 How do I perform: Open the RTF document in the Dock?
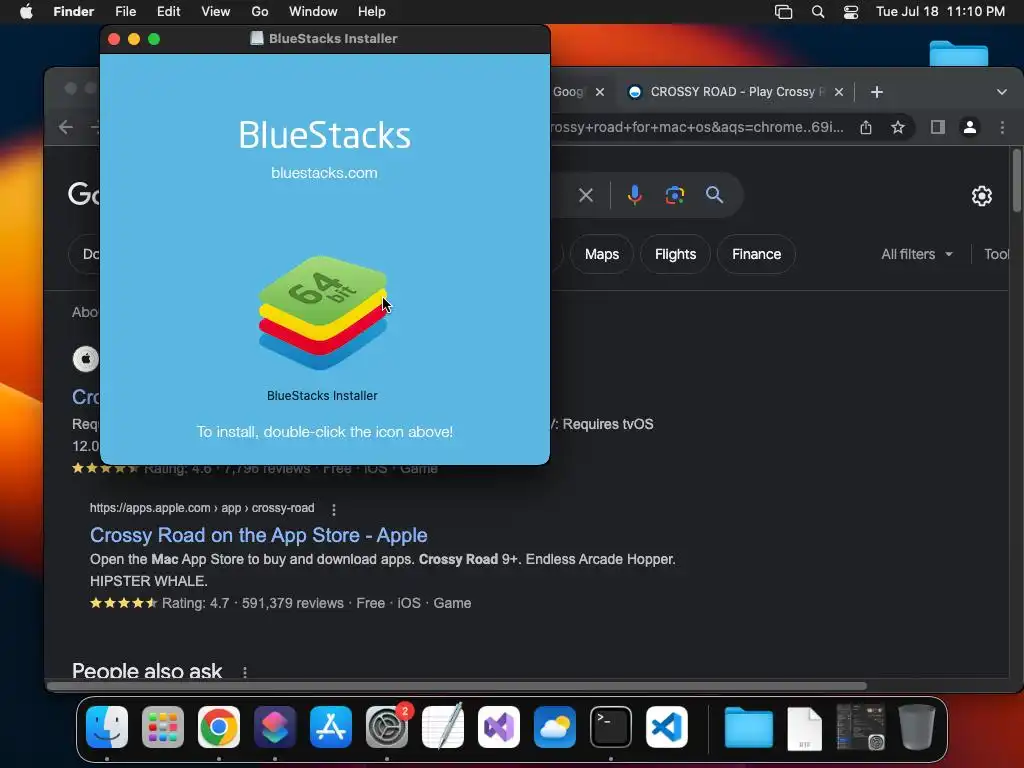[x=805, y=728]
